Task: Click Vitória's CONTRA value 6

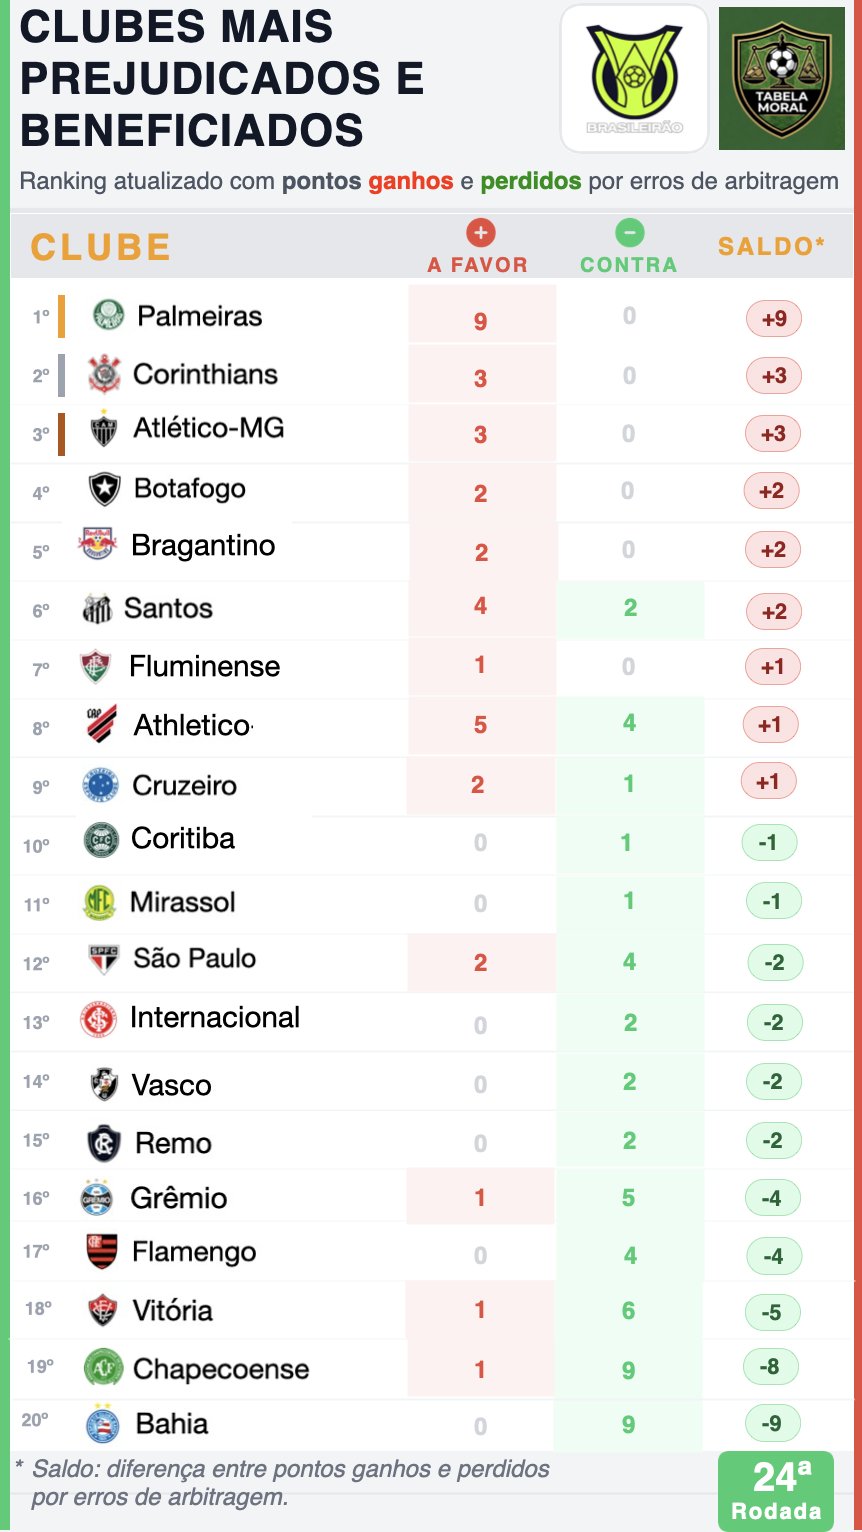Action: pos(629,1310)
